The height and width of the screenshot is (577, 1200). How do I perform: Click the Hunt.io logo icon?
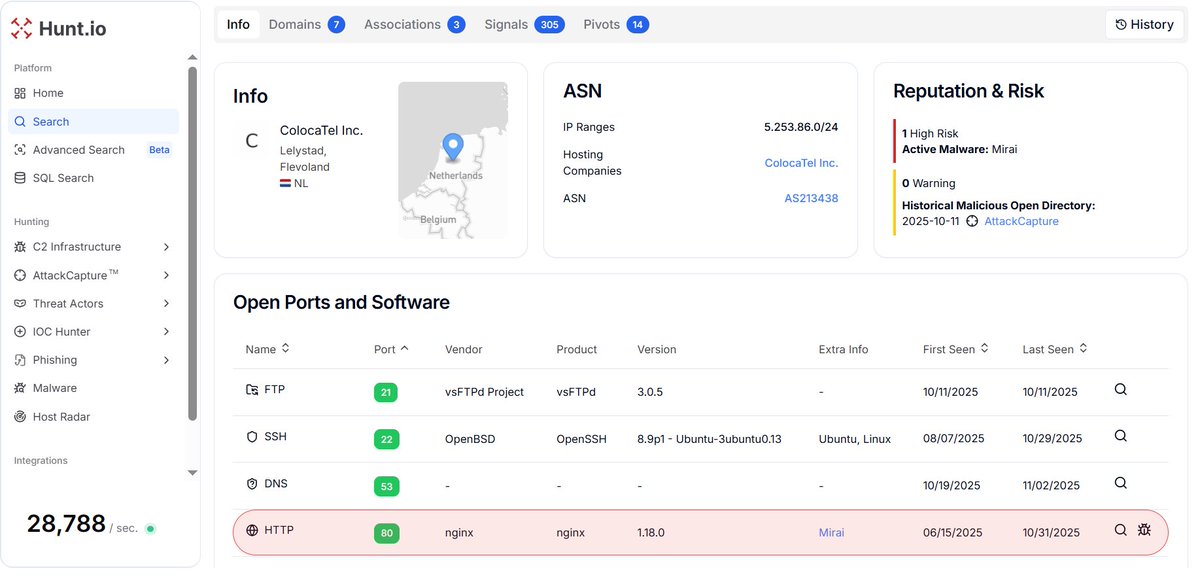[x=22, y=28]
